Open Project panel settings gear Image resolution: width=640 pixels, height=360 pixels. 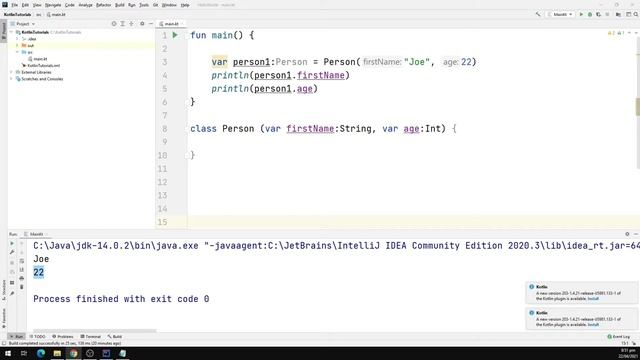[x=142, y=24]
